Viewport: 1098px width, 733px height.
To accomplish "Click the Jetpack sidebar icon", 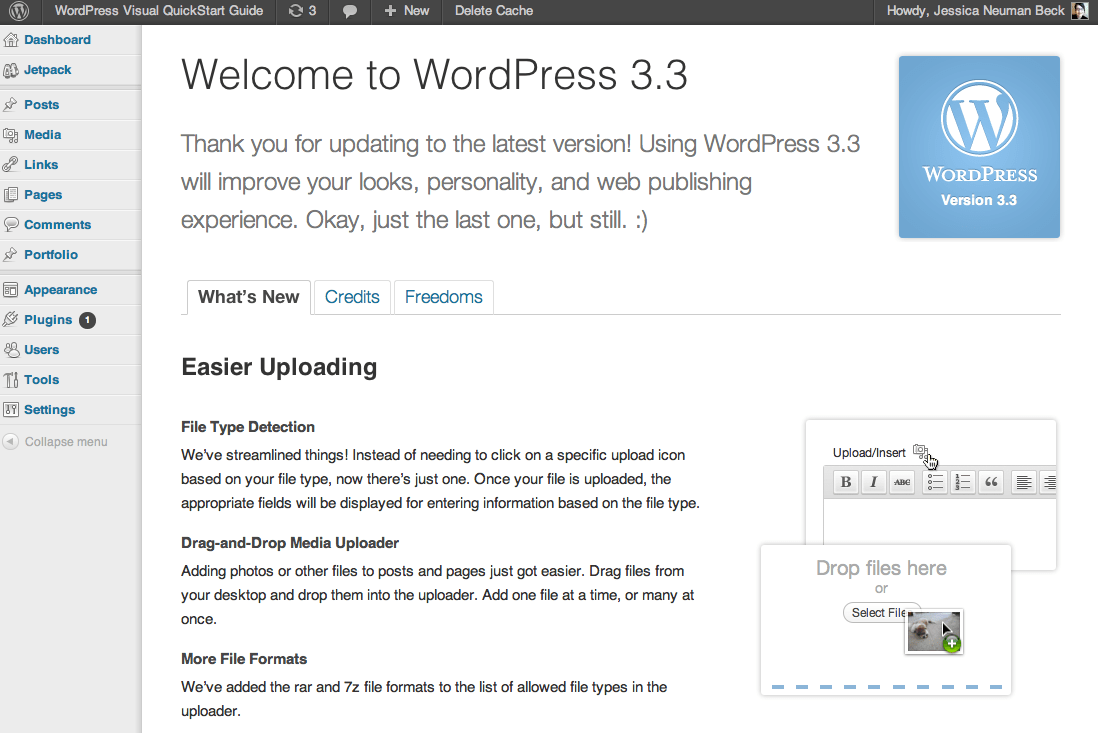I will [11, 70].
